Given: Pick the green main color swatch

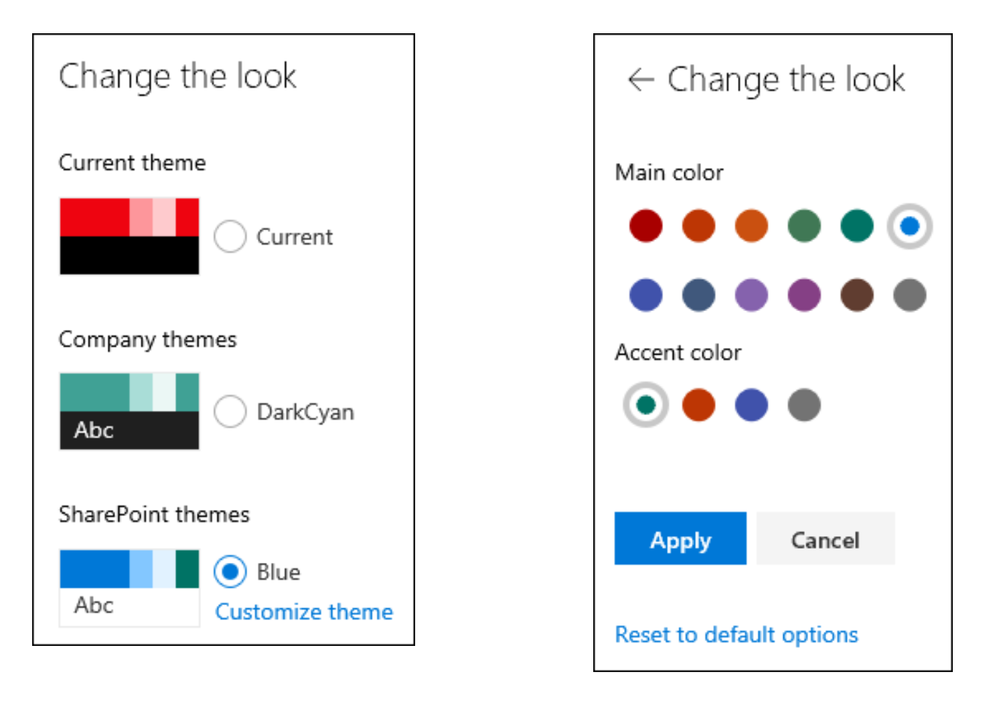Looking at the screenshot, I should pos(804,226).
